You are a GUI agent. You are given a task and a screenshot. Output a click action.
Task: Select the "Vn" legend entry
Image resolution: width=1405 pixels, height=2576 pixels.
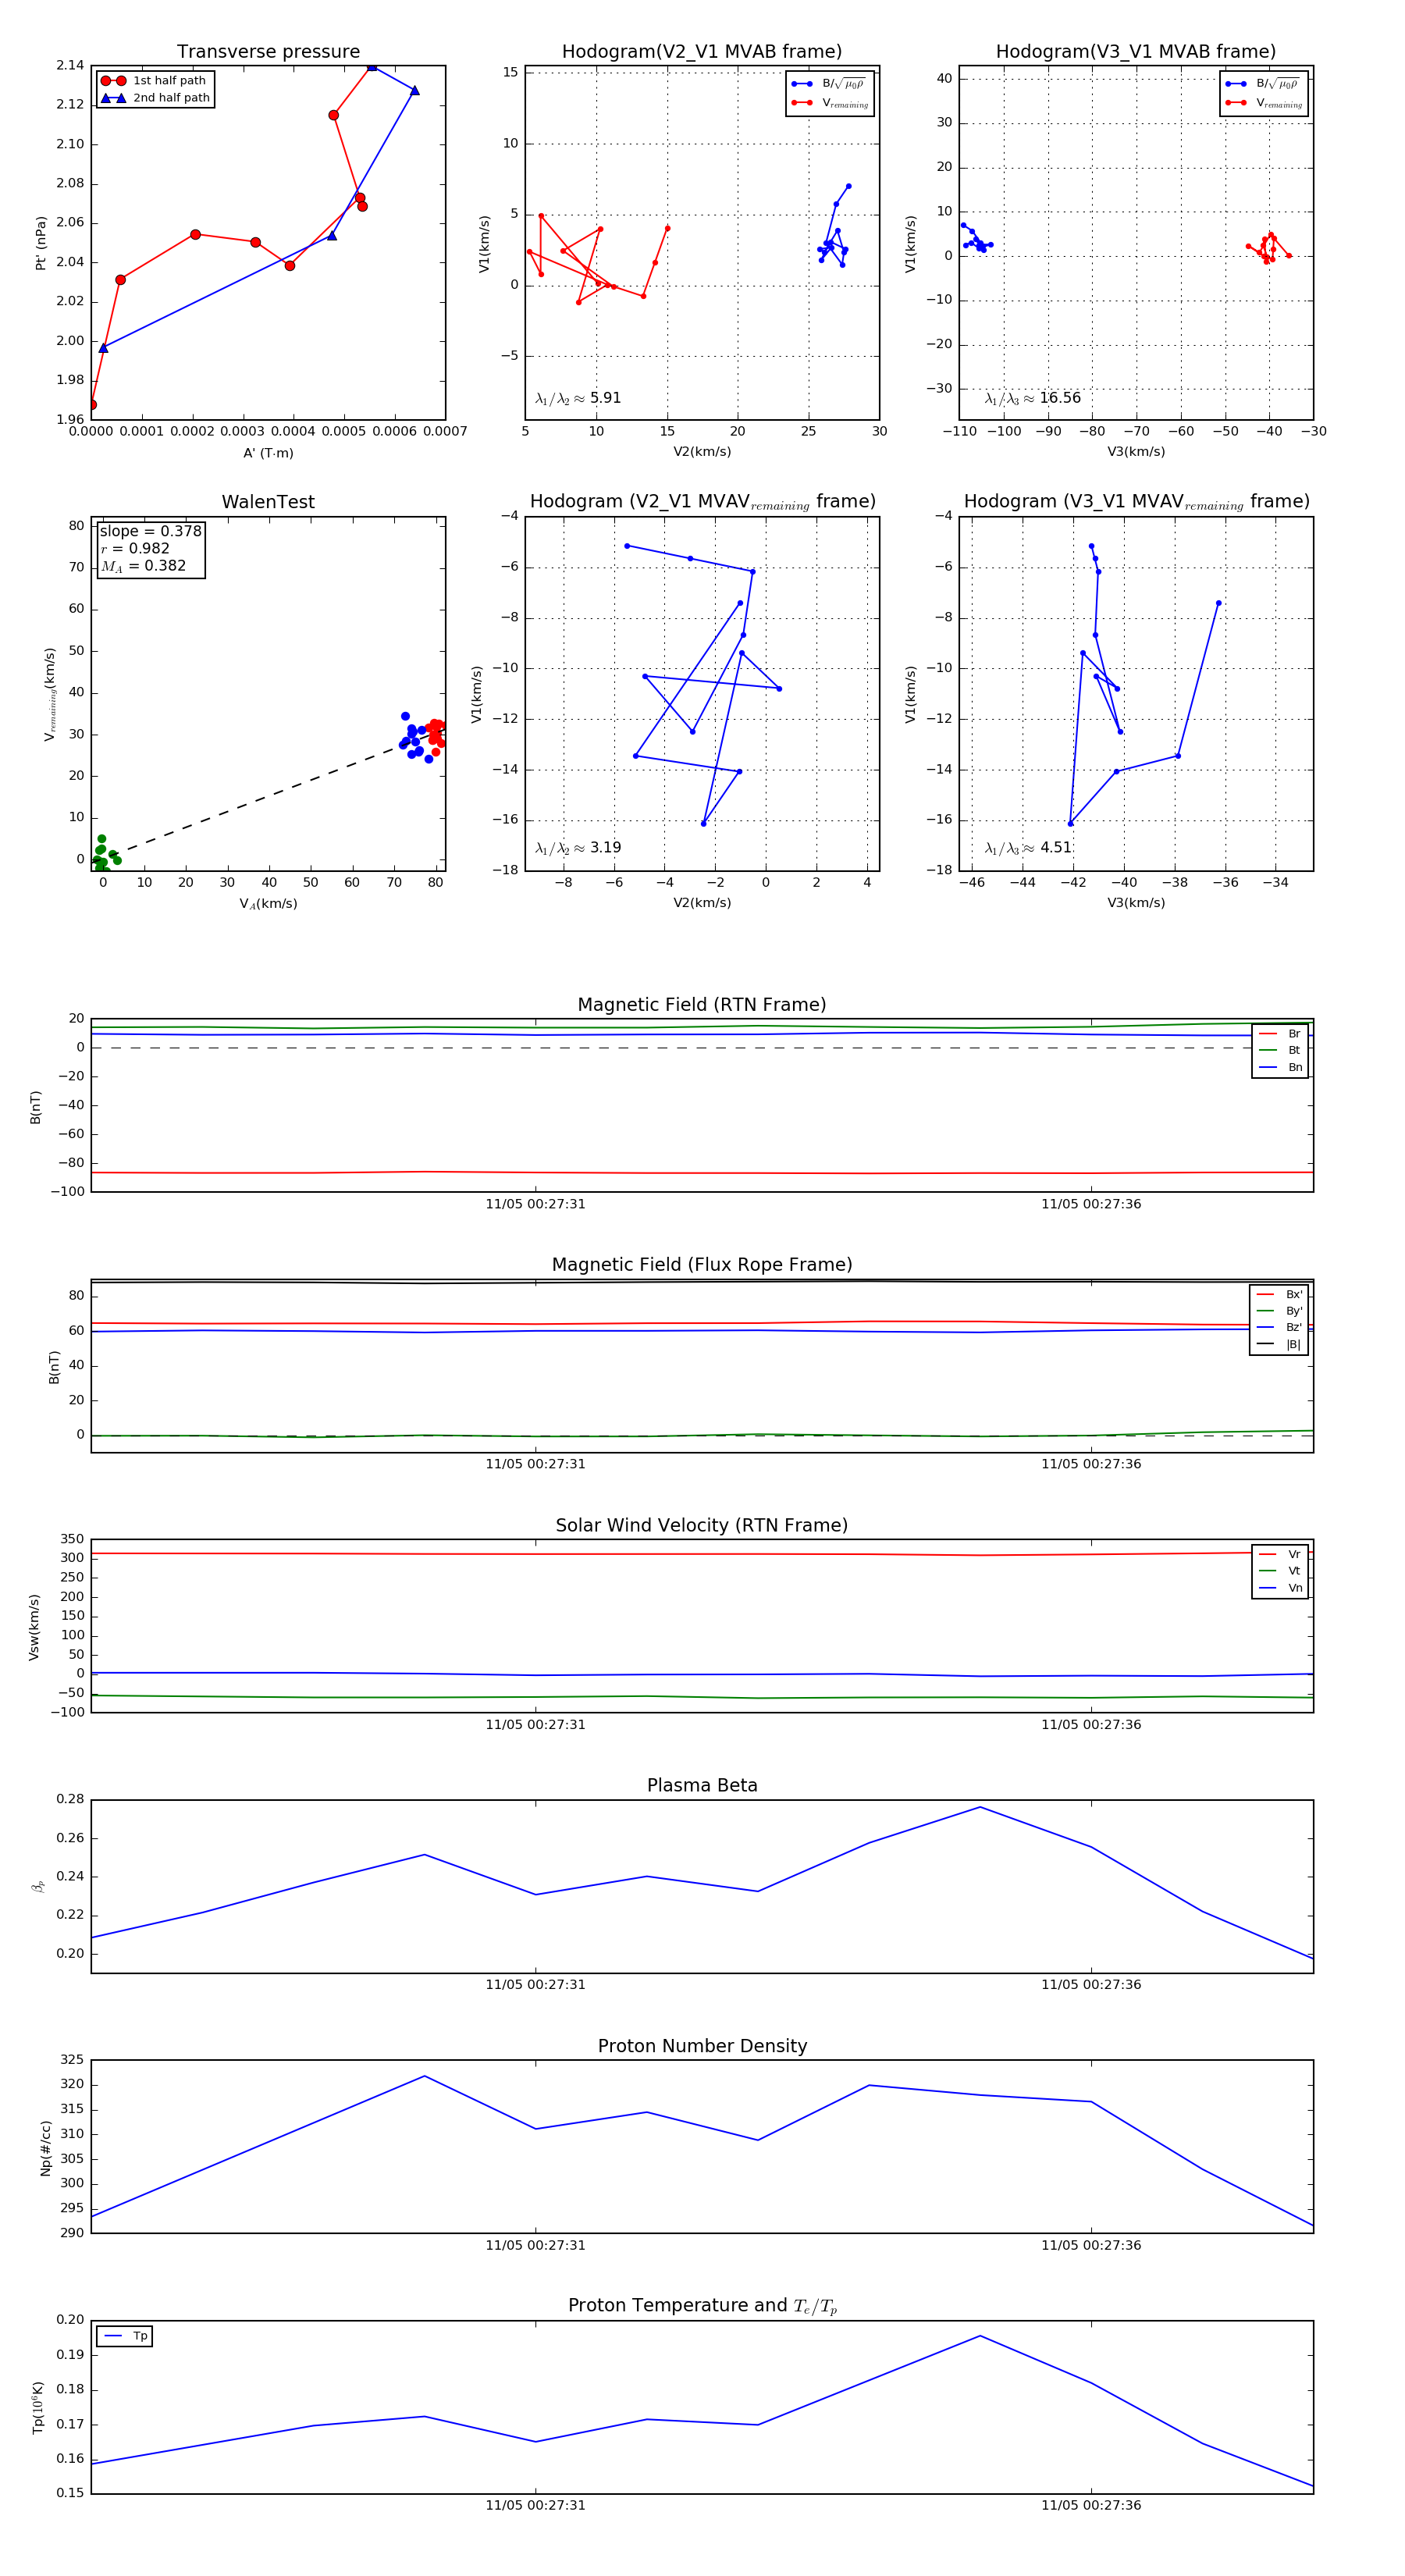coord(1281,1588)
